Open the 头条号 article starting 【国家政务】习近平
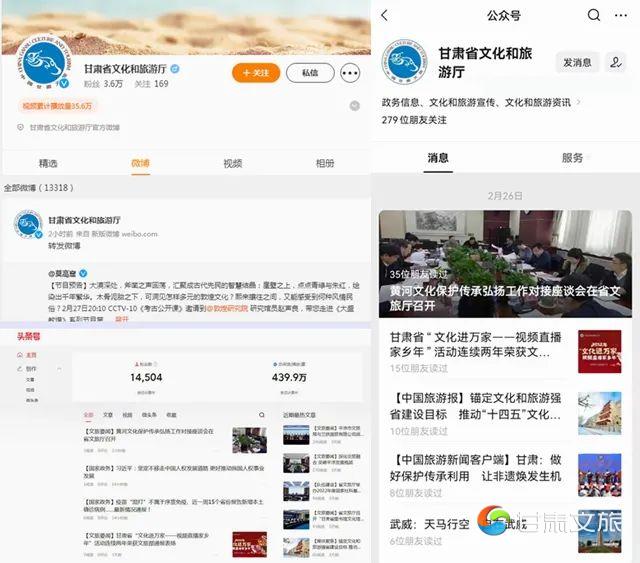 (x=174, y=472)
